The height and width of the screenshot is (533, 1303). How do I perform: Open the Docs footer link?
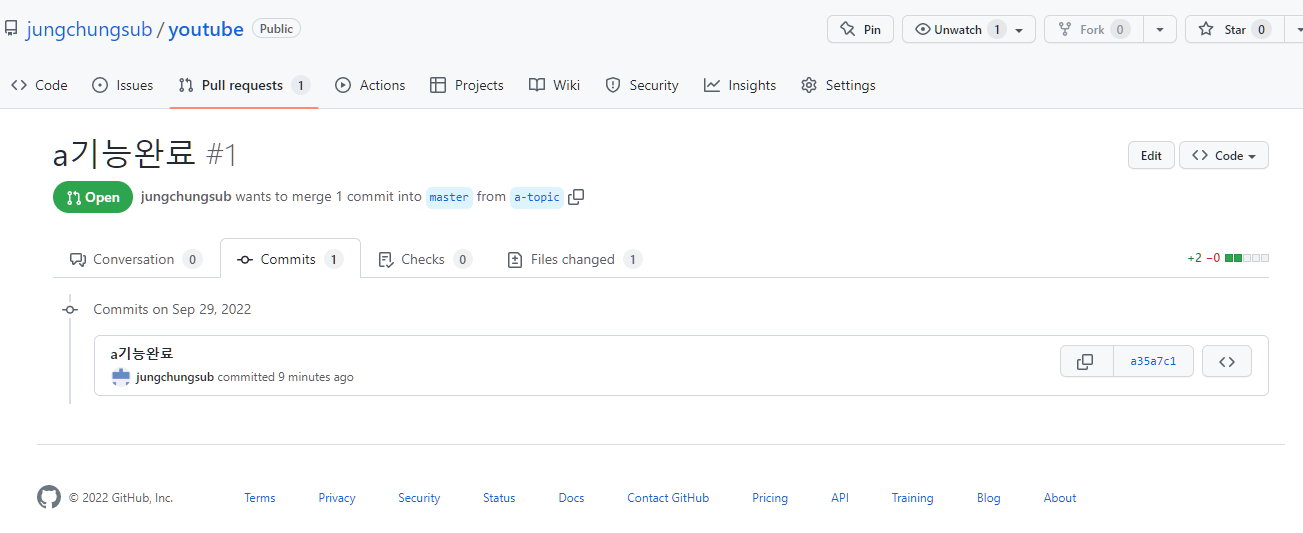coord(571,497)
